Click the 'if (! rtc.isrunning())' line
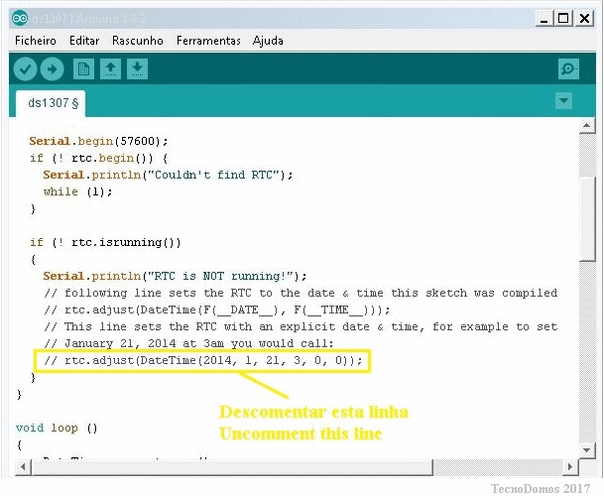The image size is (604, 496). pos(105,243)
